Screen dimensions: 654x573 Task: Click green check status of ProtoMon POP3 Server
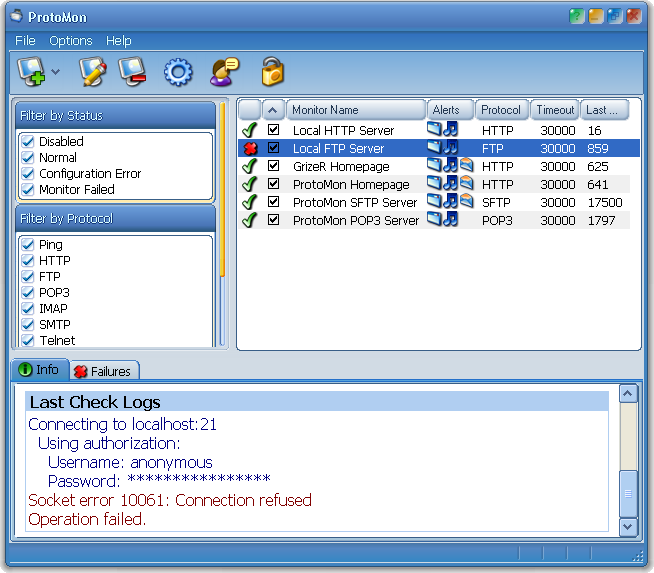[249, 220]
